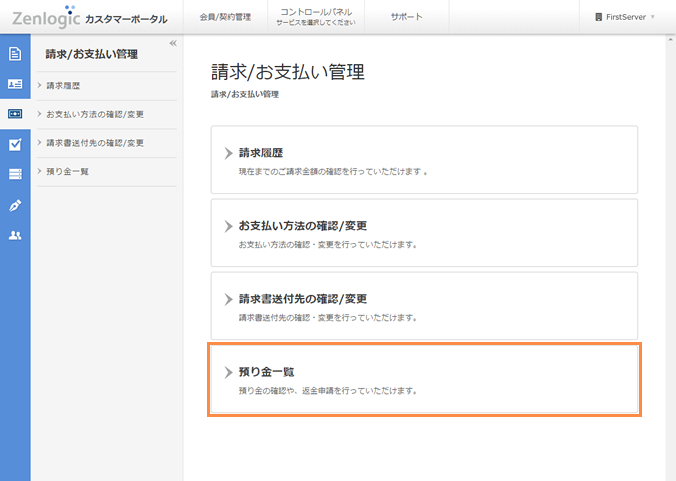The height and width of the screenshot is (481, 676).
Task: Select お支払い方法の確認/変更 in side panel
Action: tap(95, 114)
